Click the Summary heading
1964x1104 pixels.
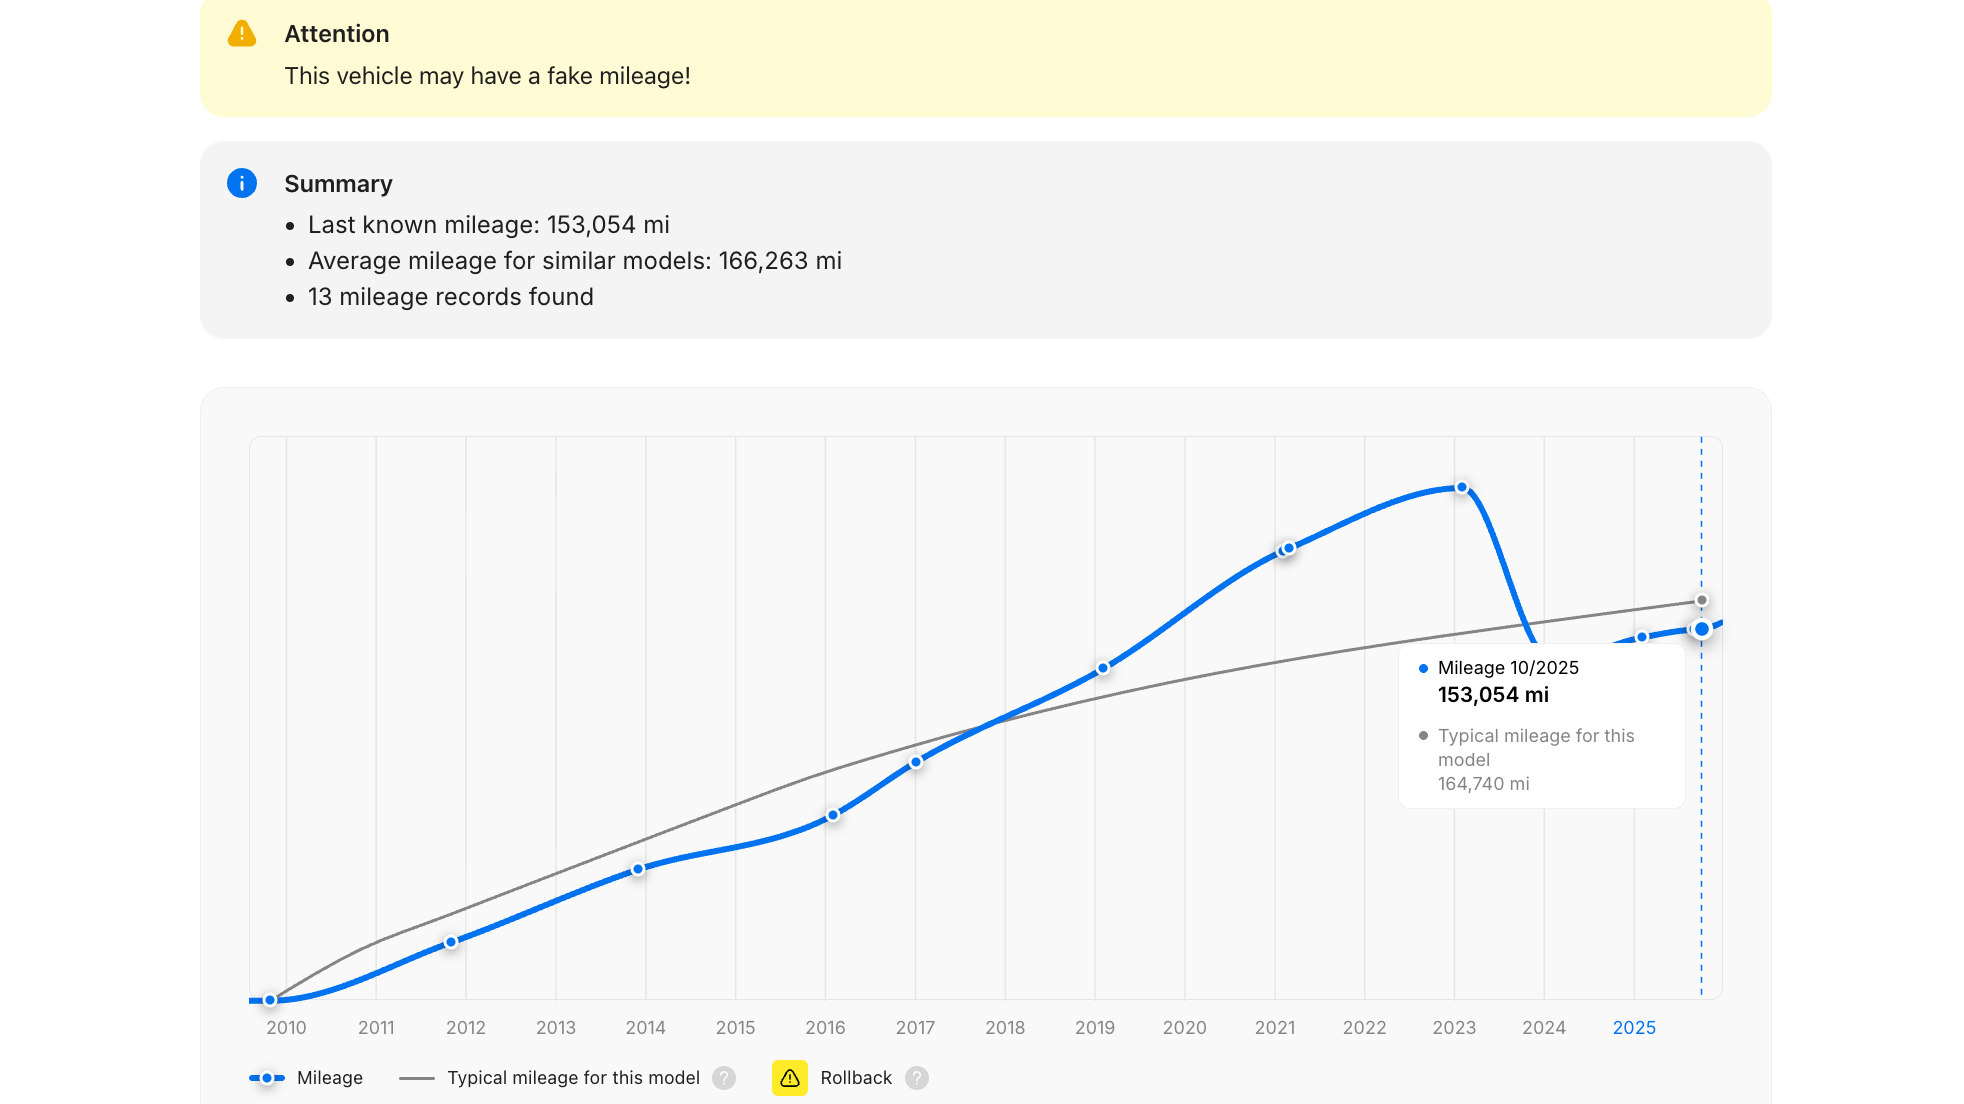(x=338, y=184)
